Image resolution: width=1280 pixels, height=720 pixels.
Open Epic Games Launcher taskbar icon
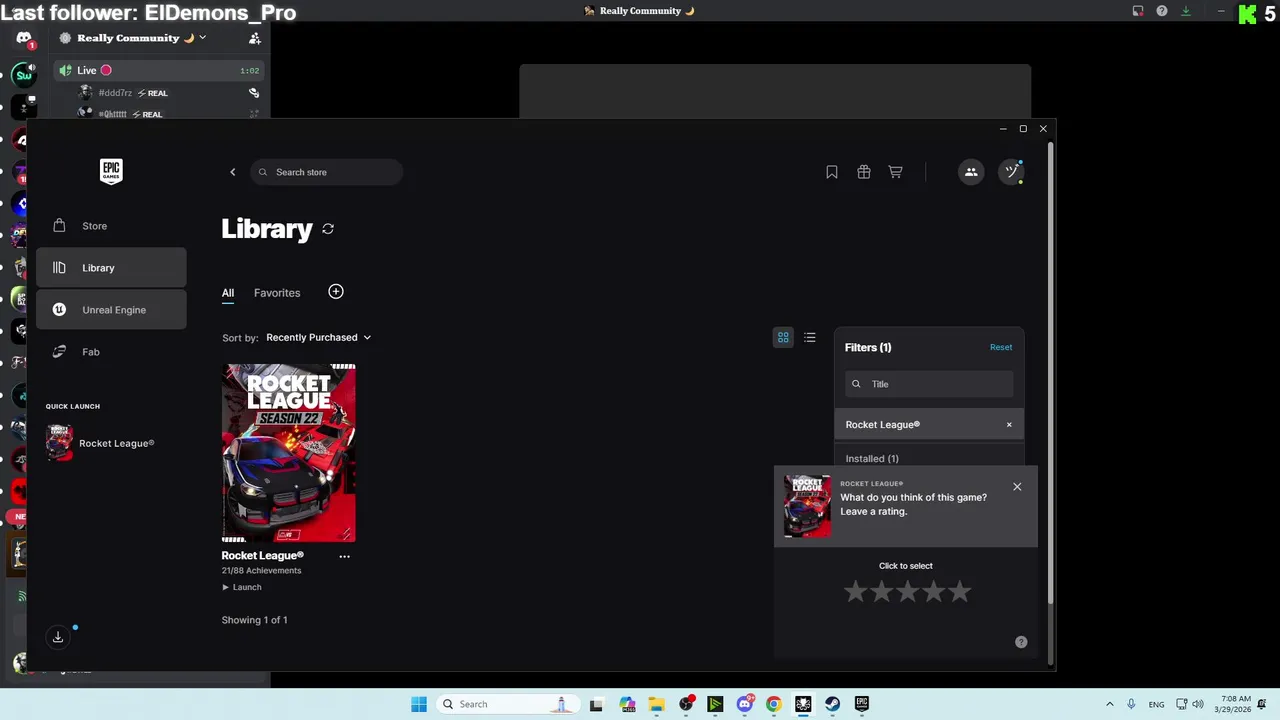[x=862, y=704]
